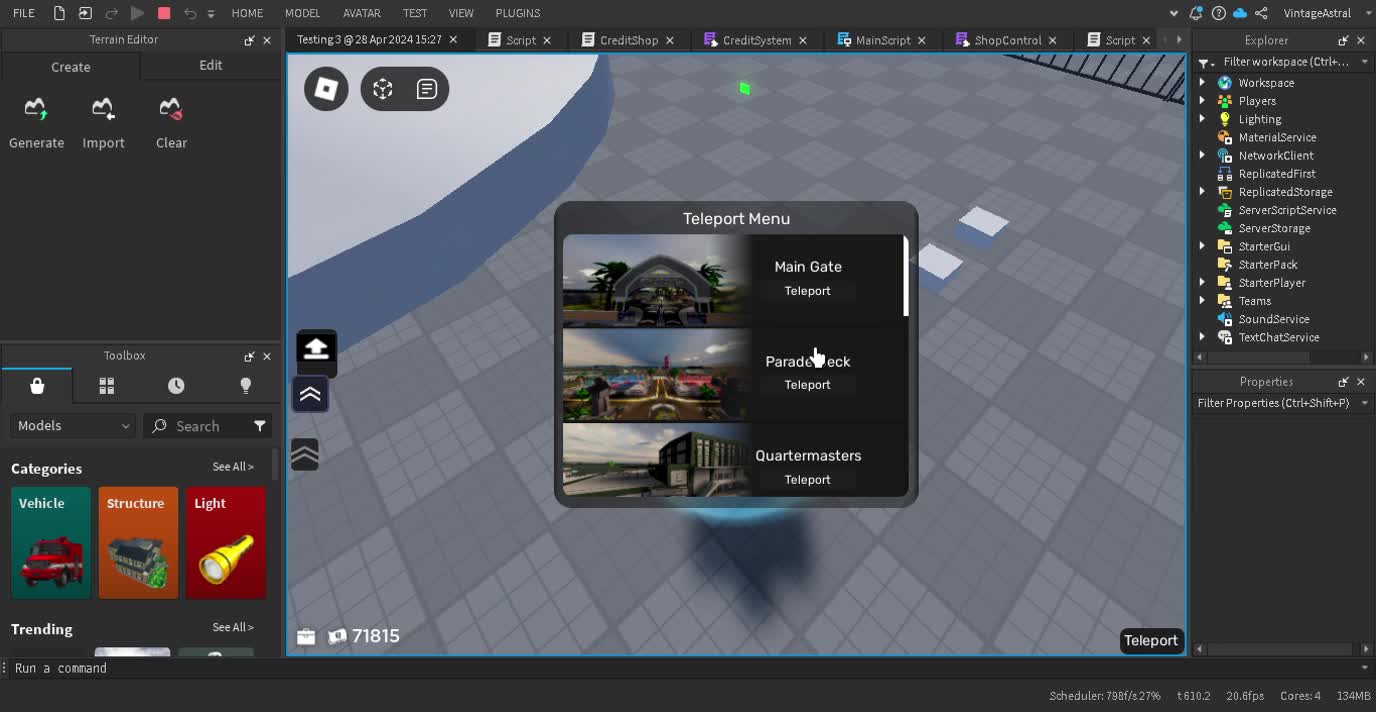Click the New file icon
This screenshot has height=712, width=1376.
(59, 13)
